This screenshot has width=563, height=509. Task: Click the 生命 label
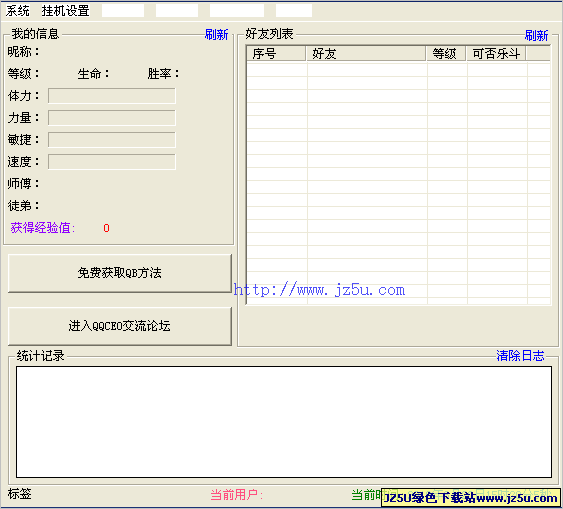(x=93, y=74)
